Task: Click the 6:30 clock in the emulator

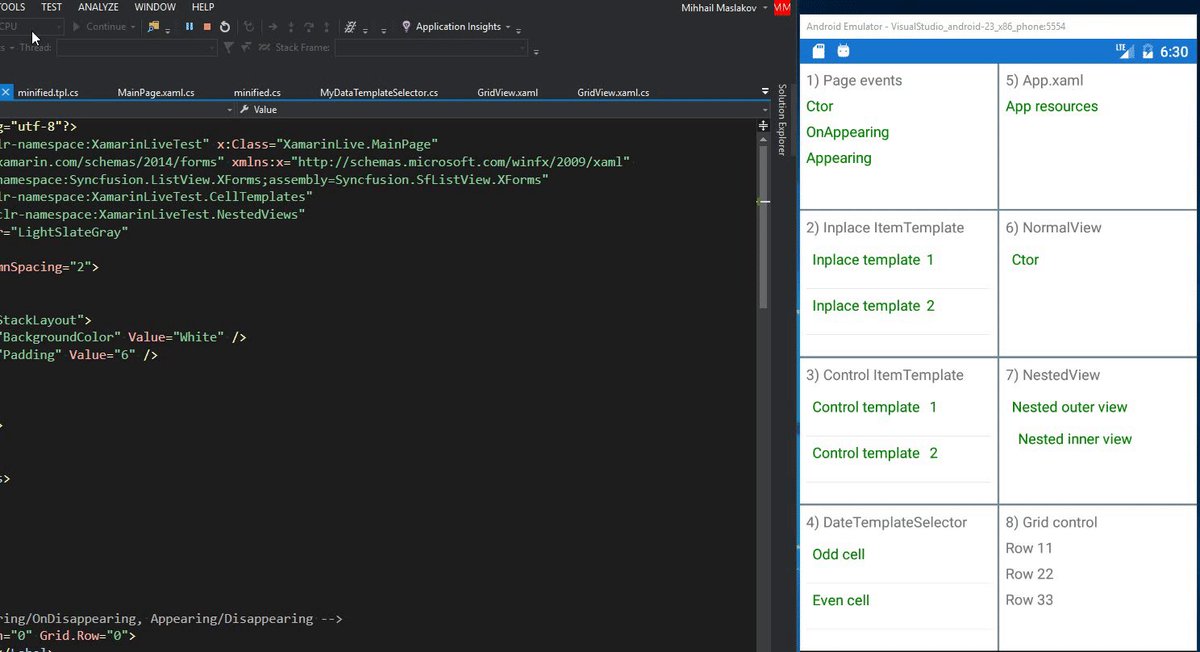Action: pos(1174,51)
